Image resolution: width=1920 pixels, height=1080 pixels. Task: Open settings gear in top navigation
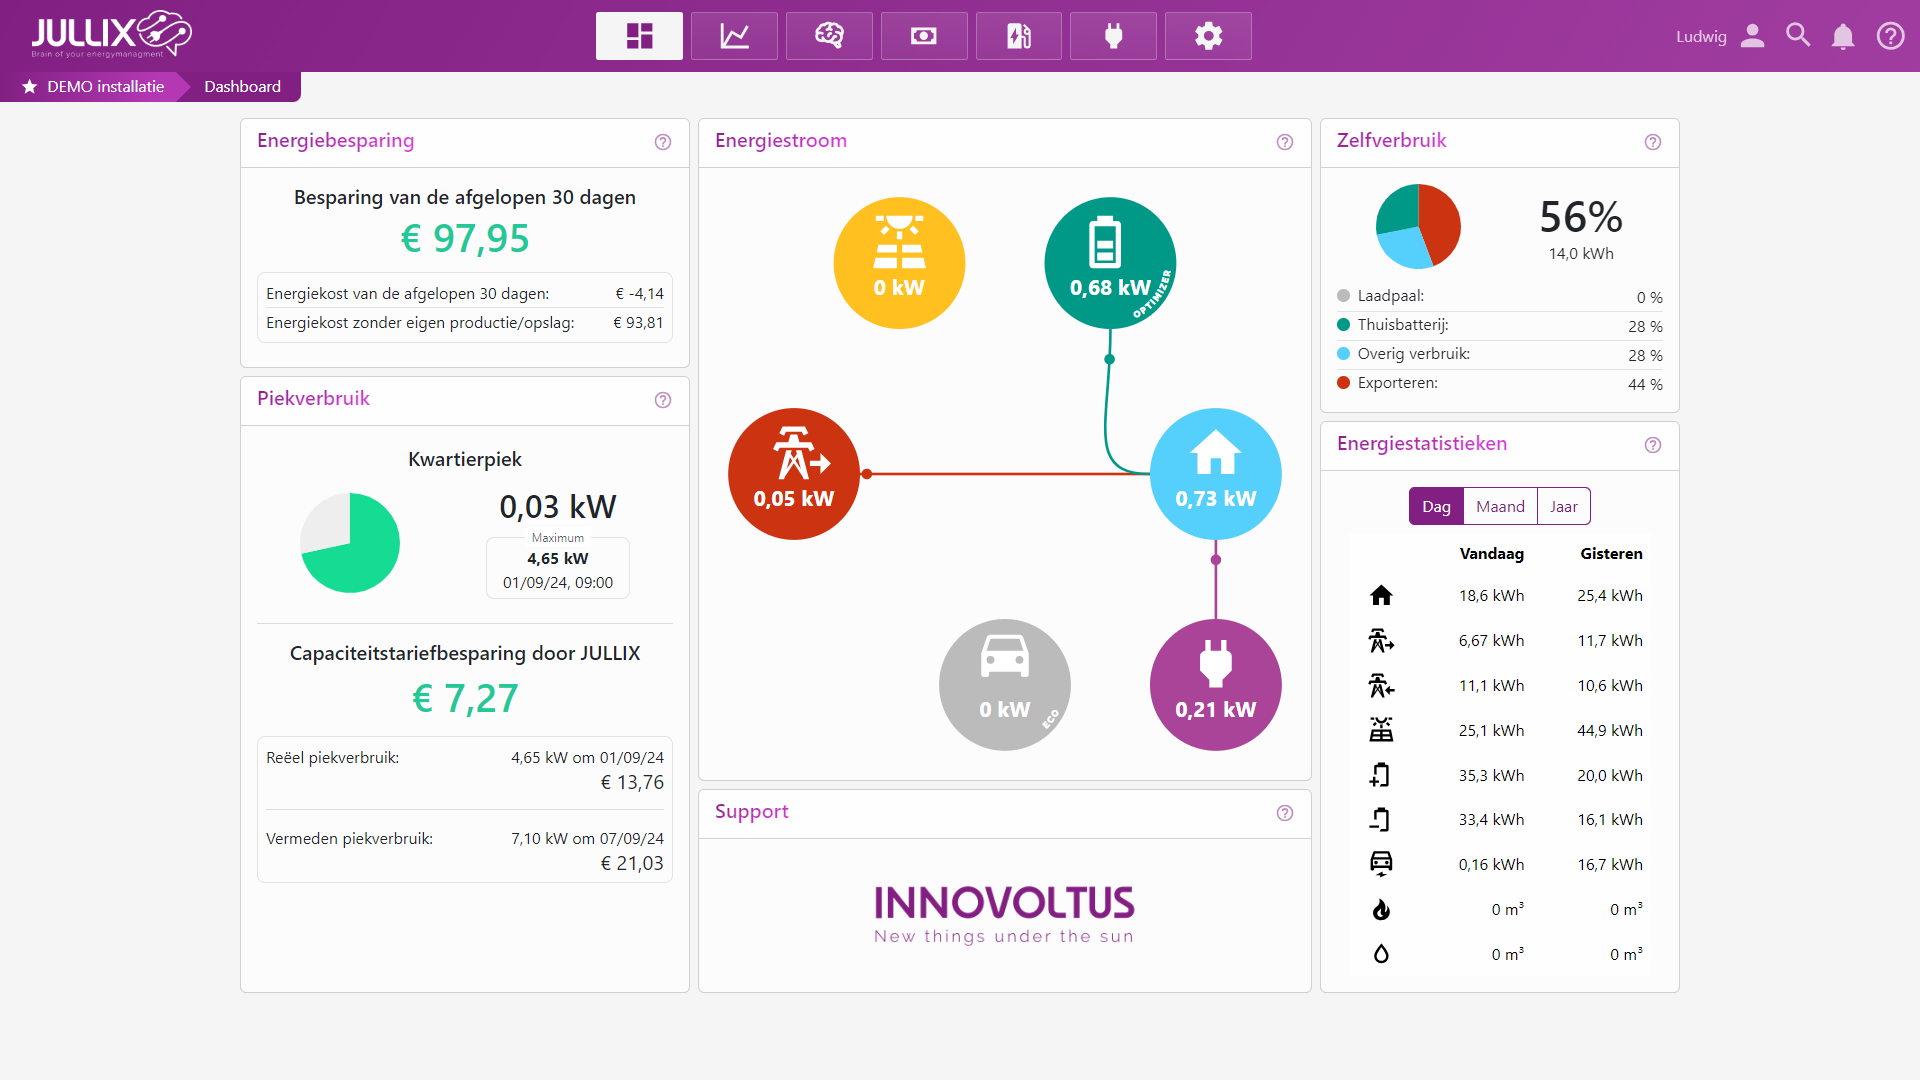(x=1208, y=36)
